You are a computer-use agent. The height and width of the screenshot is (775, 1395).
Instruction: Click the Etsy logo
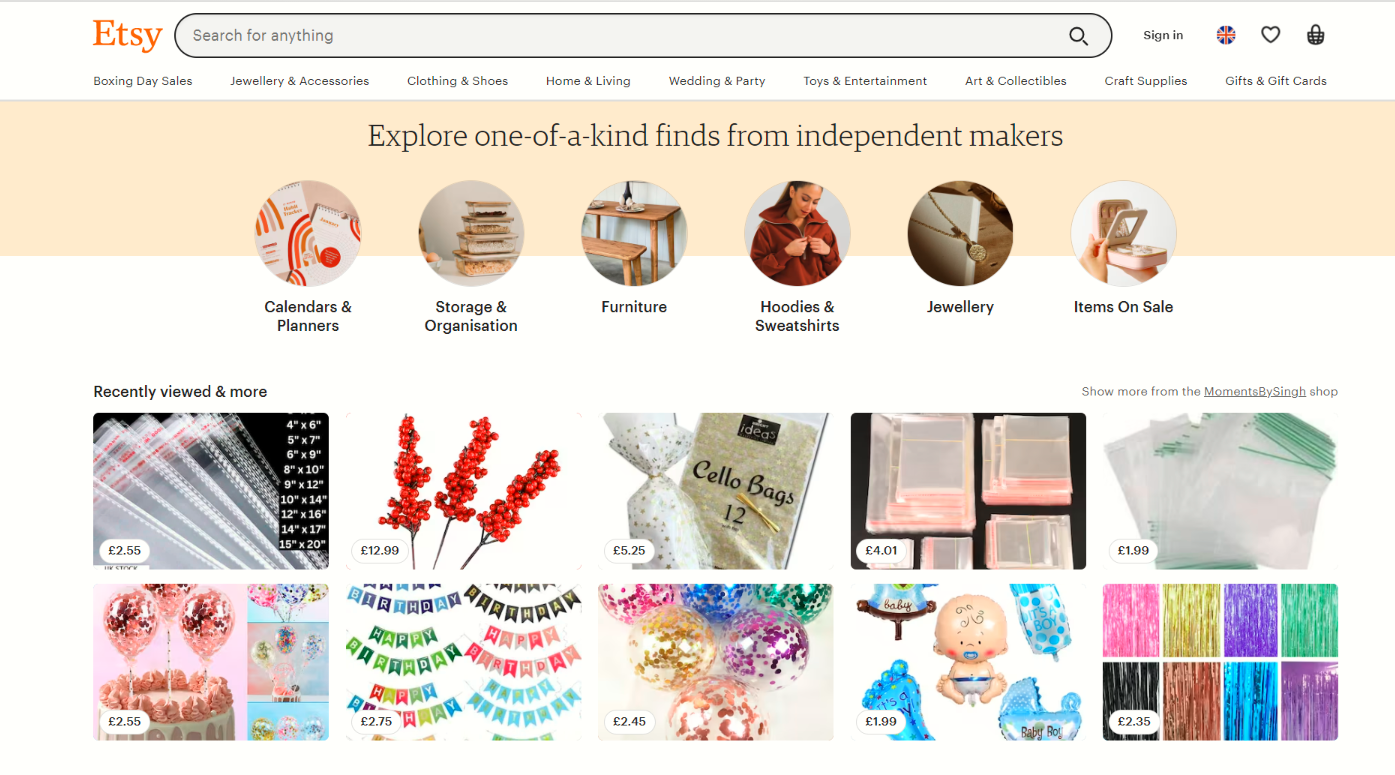pos(127,35)
